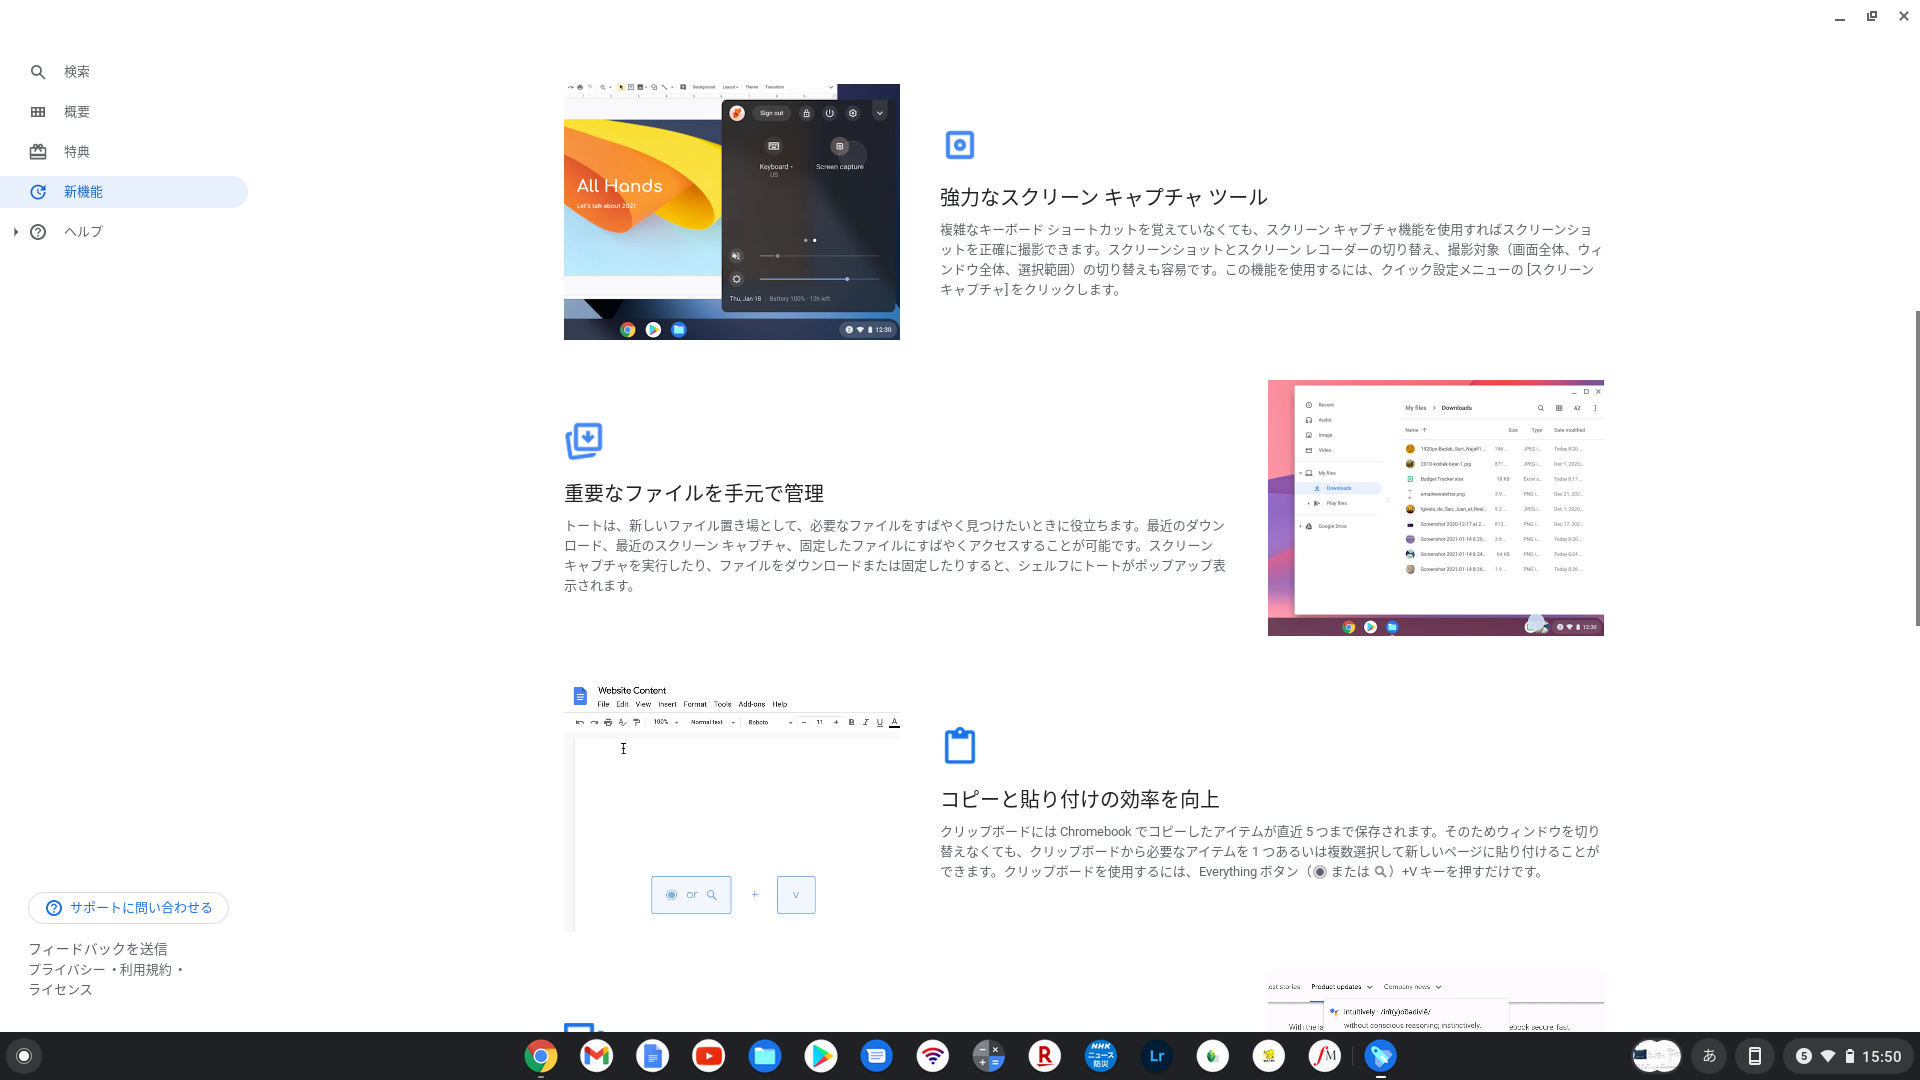The height and width of the screenshot is (1080, 1920).
Task: Minimize the Explore window
Action: point(1840,16)
